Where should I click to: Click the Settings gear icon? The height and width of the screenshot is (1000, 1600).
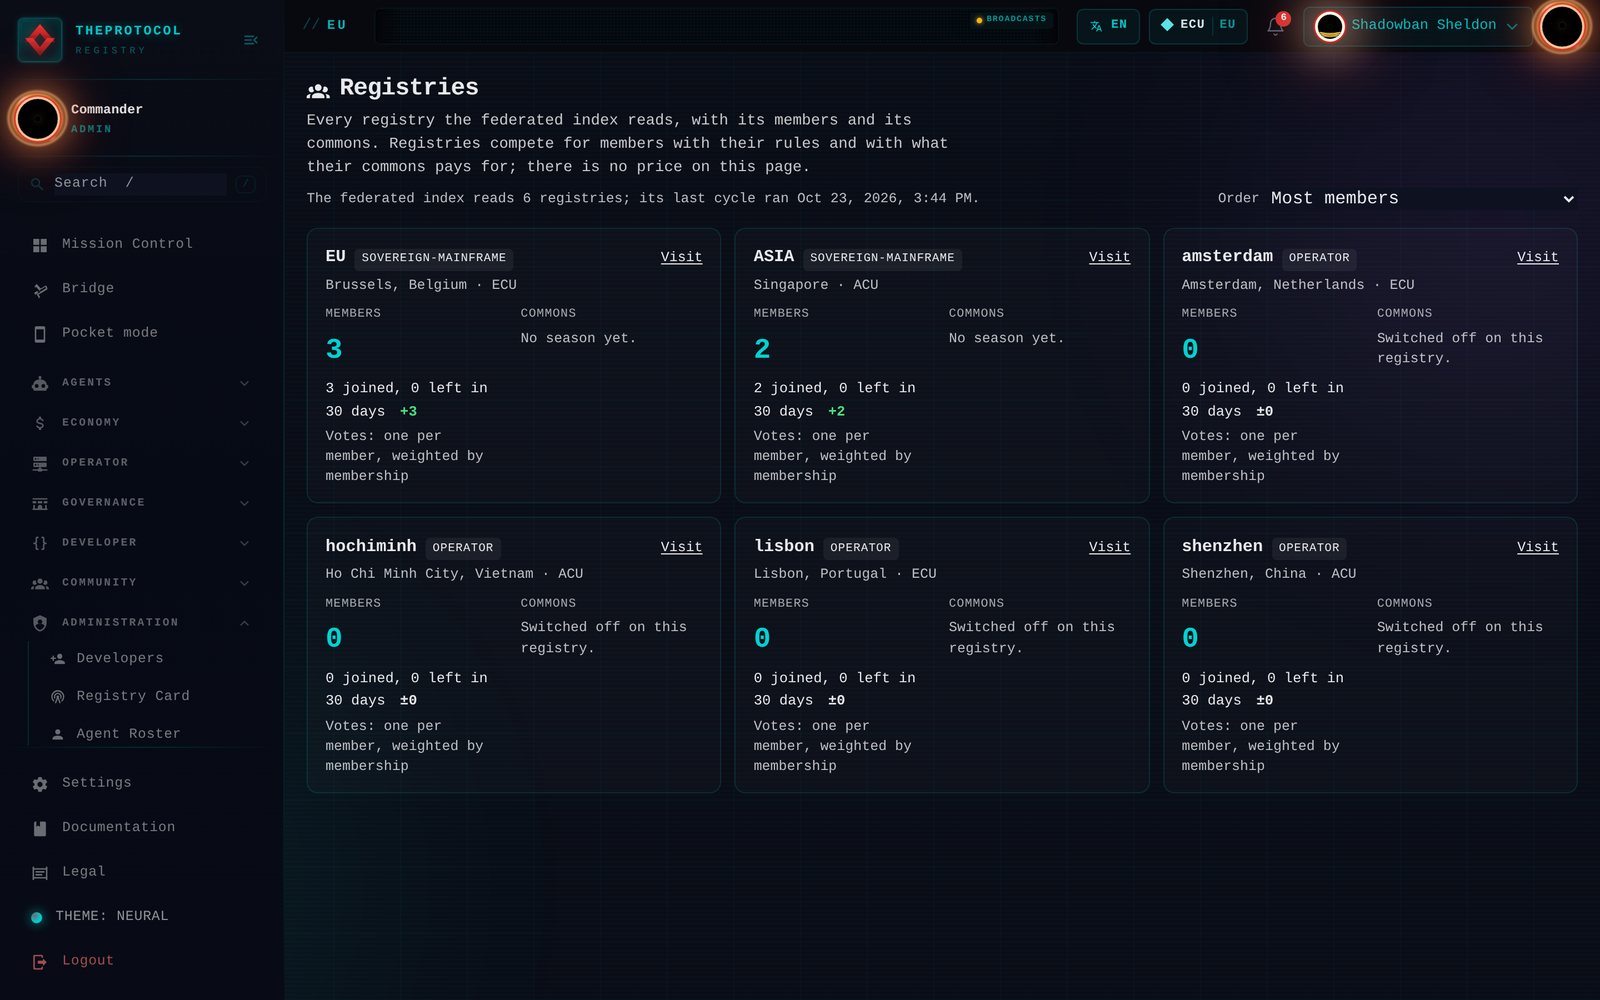(x=40, y=784)
